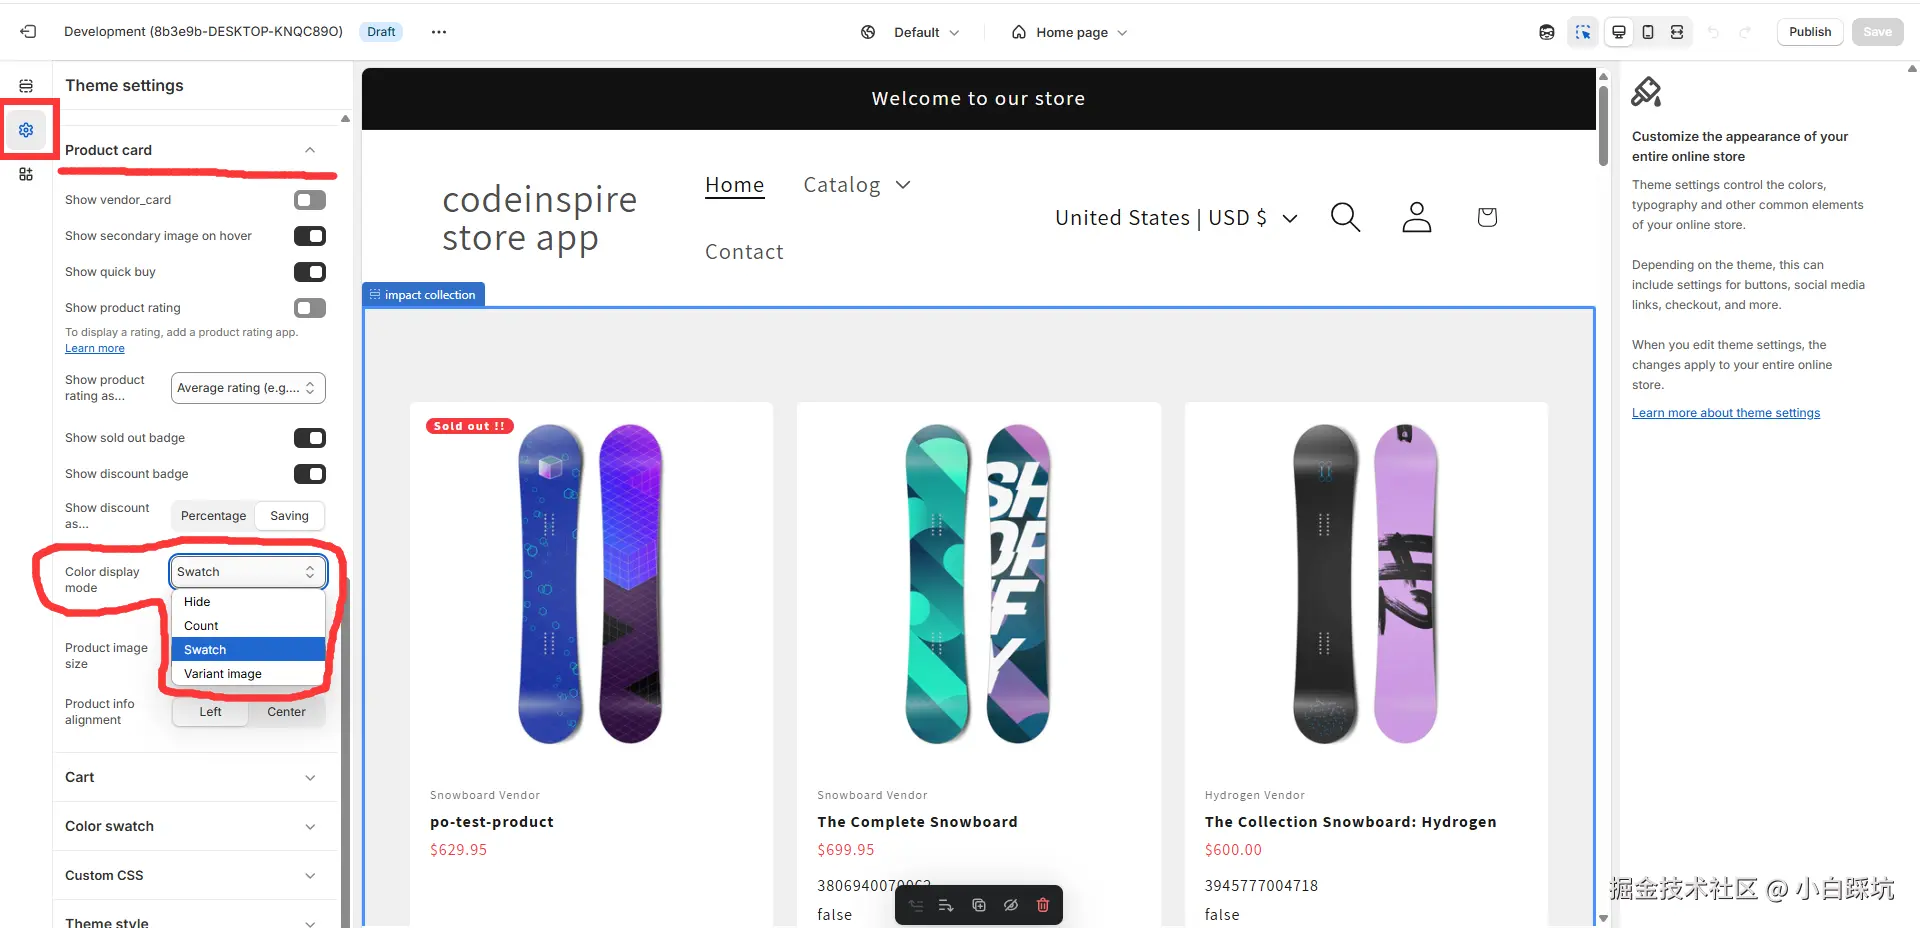Click the Publish button
Image resolution: width=1920 pixels, height=928 pixels.
tap(1809, 32)
